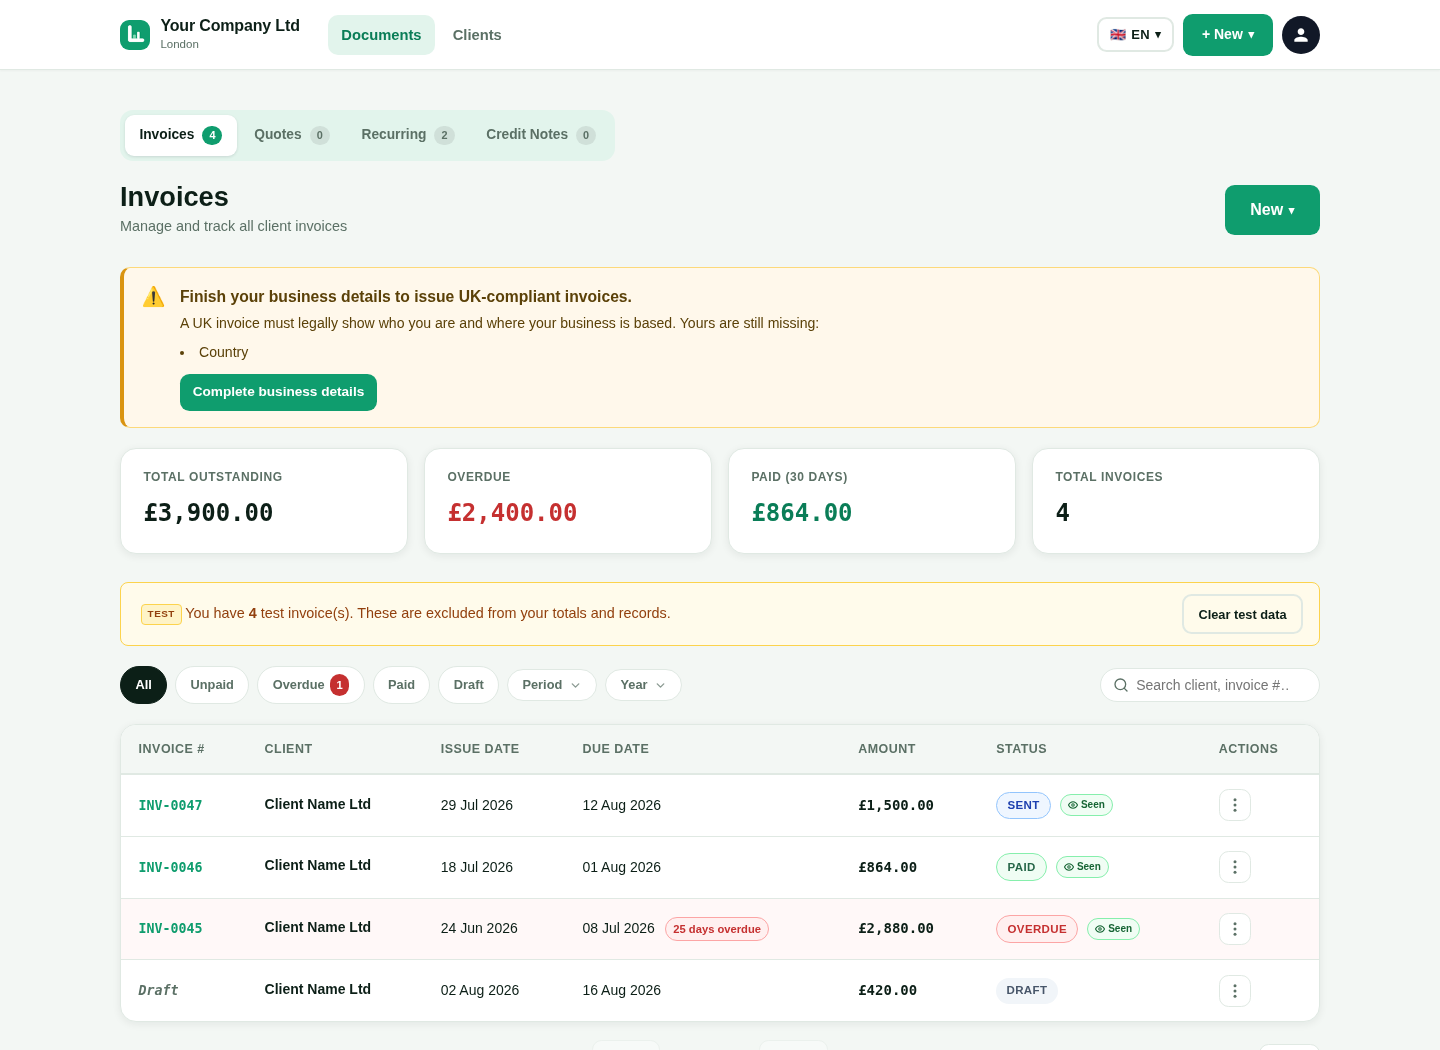This screenshot has height=1050, width=1440.
Task: Click the Seen badge on INV-0047
Action: click(1086, 805)
